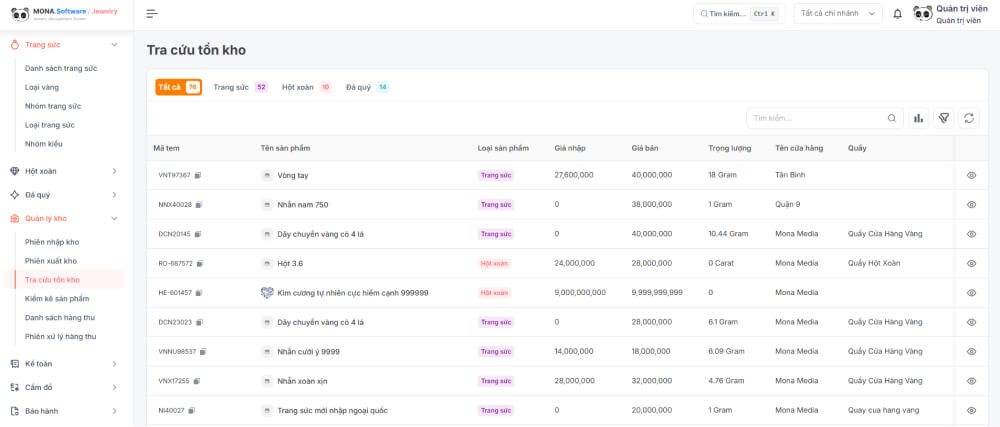
Task: Click the search magnifier in the table search box
Action: click(892, 118)
